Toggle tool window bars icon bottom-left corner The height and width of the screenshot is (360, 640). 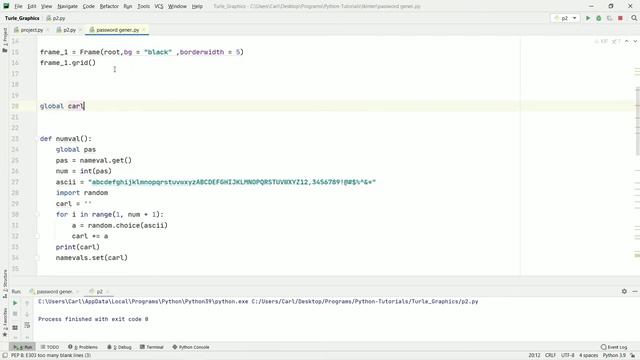point(5,356)
